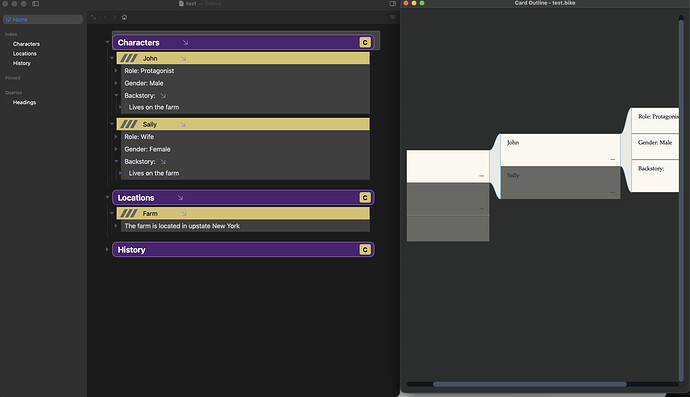This screenshot has width=690, height=397.
Task: Toggle the inspector panel icon at top right
Action: (x=393, y=4)
